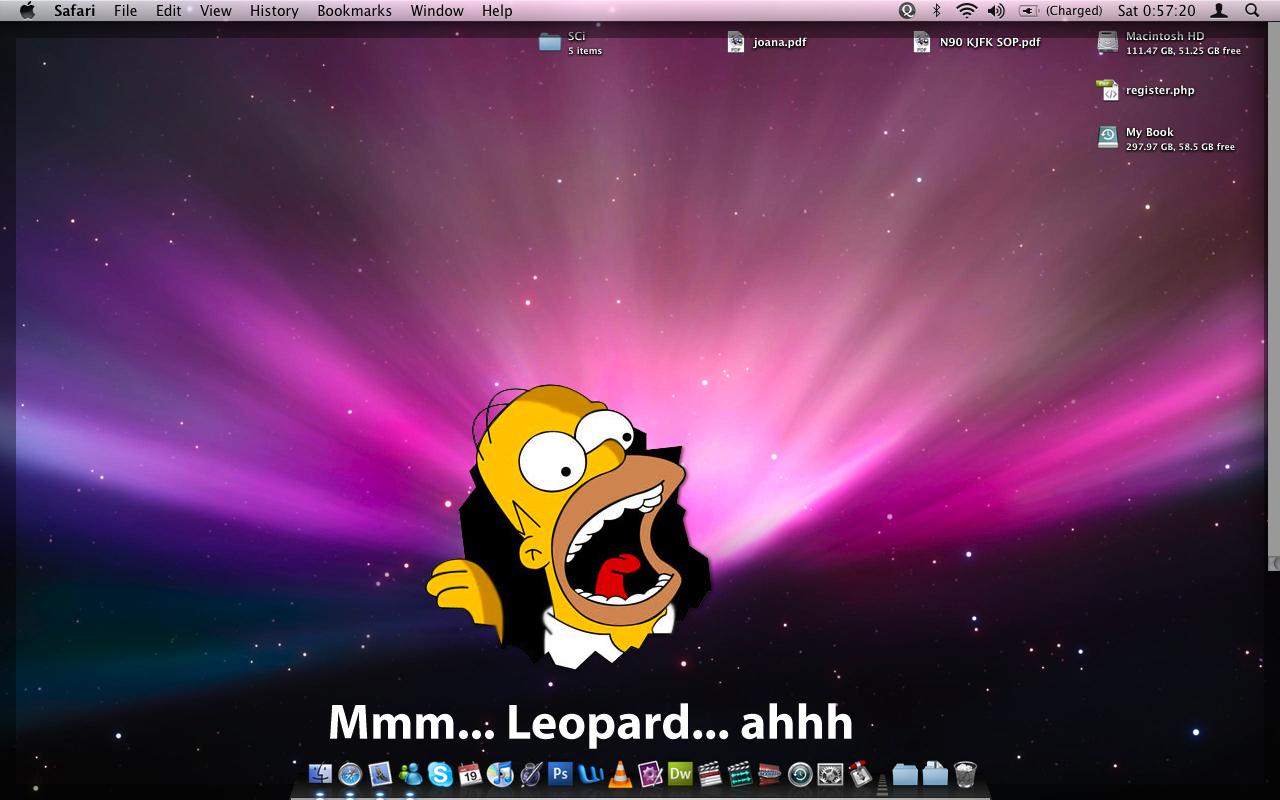Open the first plain folder stack in Dock
Image resolution: width=1280 pixels, height=800 pixels.
905,774
